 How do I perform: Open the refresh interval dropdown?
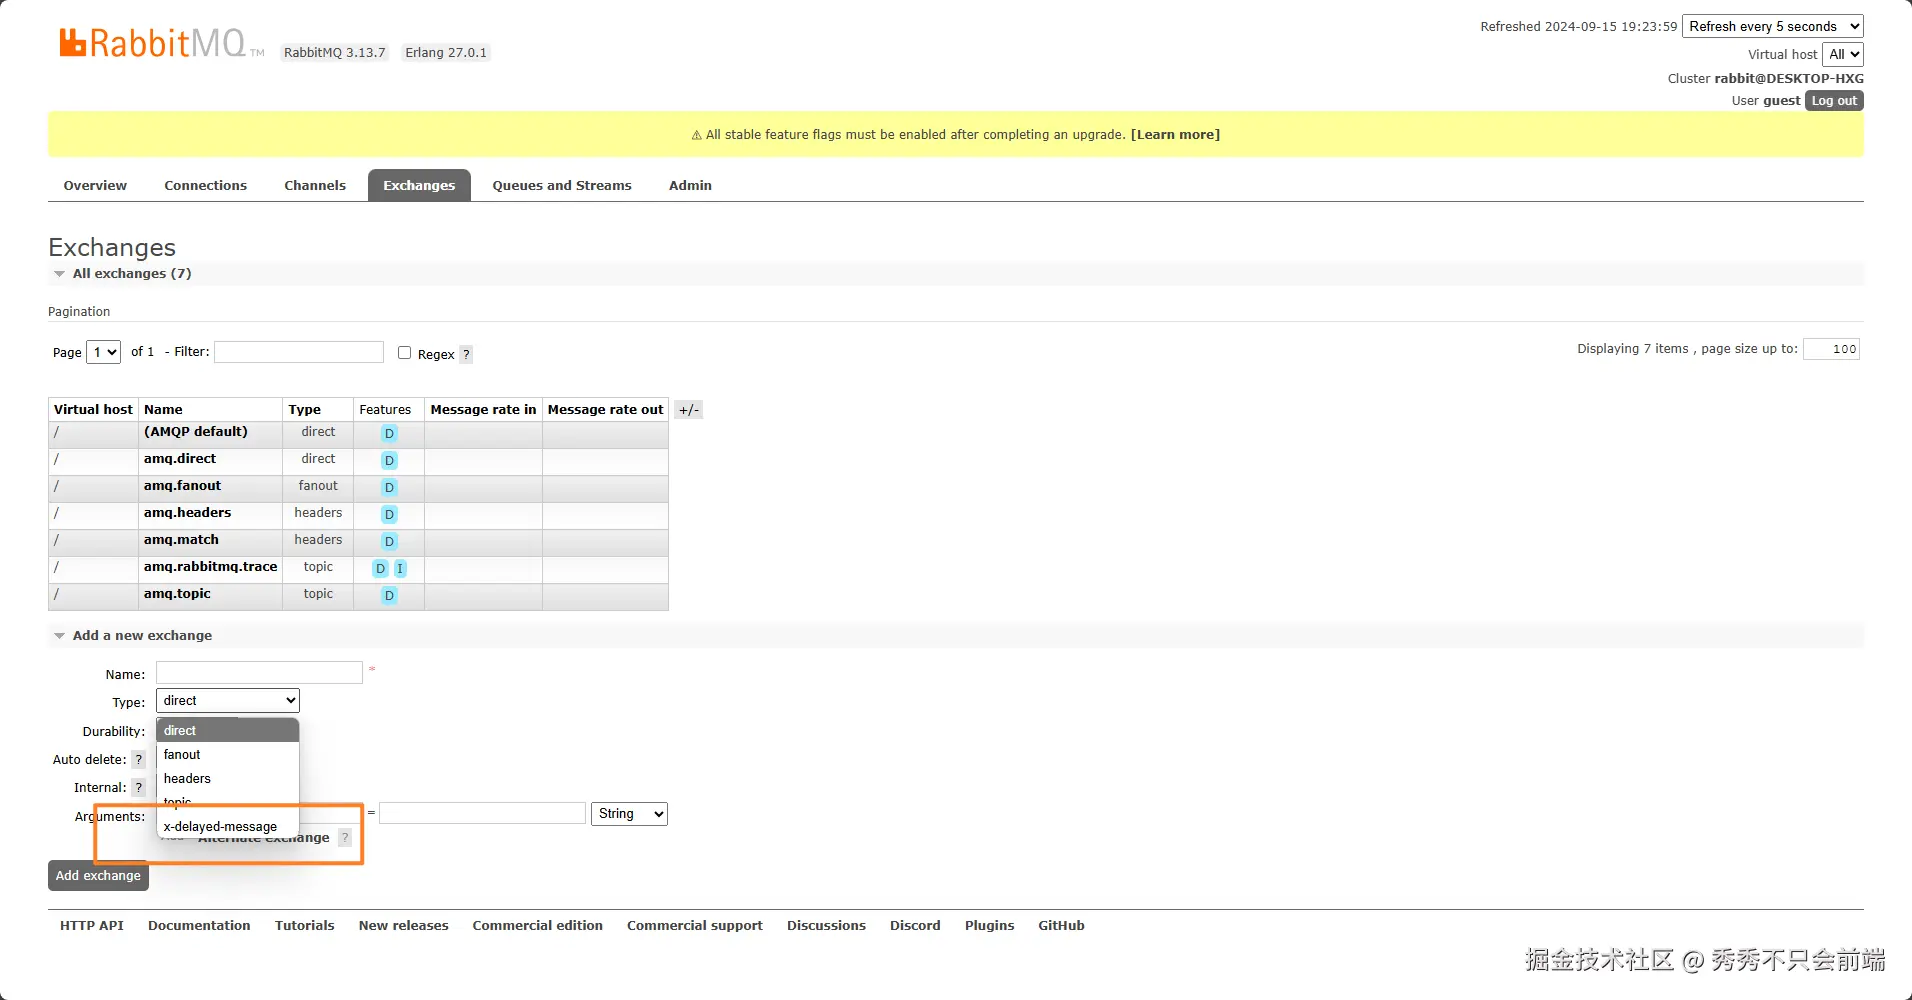click(1773, 27)
